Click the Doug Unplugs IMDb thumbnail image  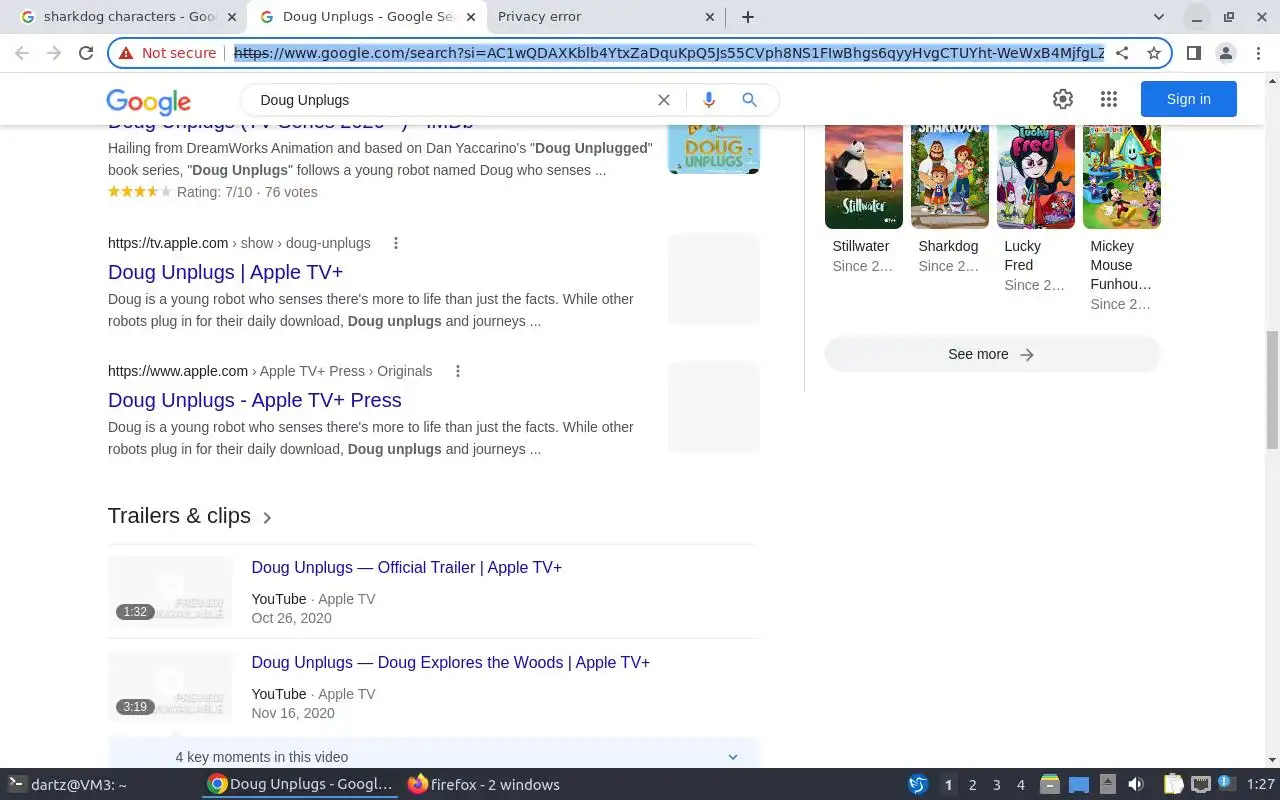point(714,148)
